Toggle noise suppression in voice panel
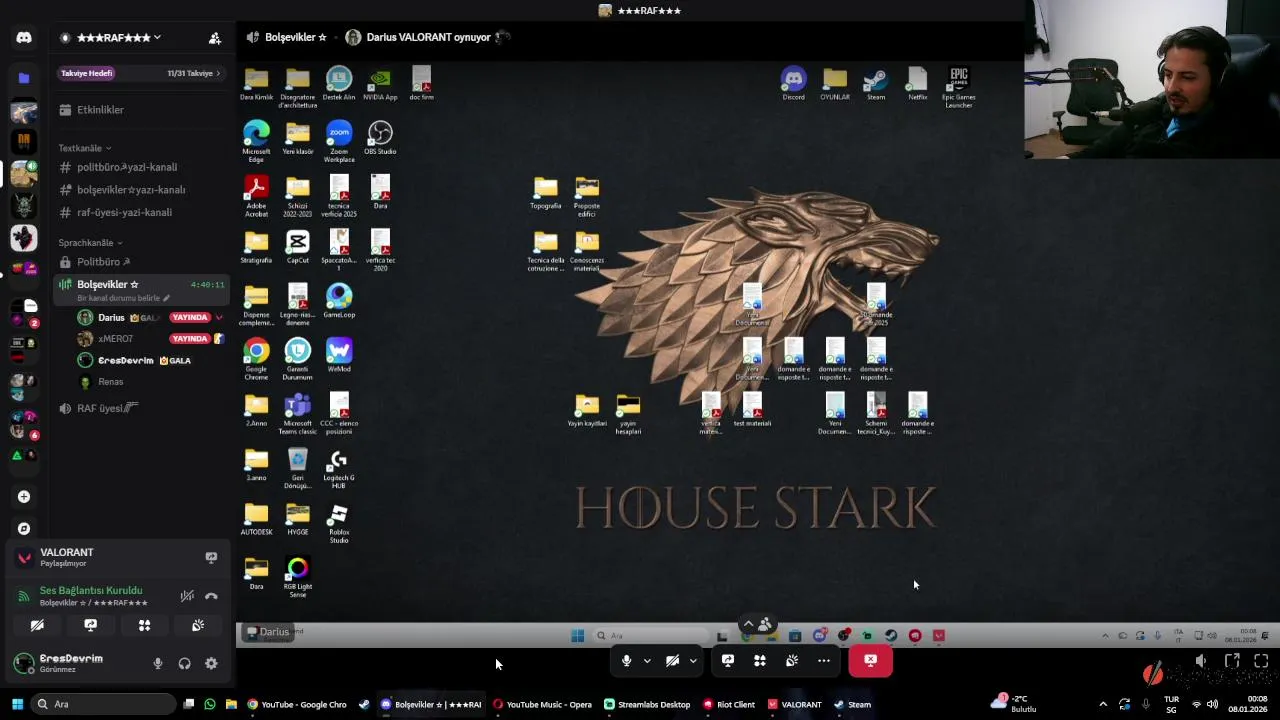1280x720 pixels. coord(187,596)
